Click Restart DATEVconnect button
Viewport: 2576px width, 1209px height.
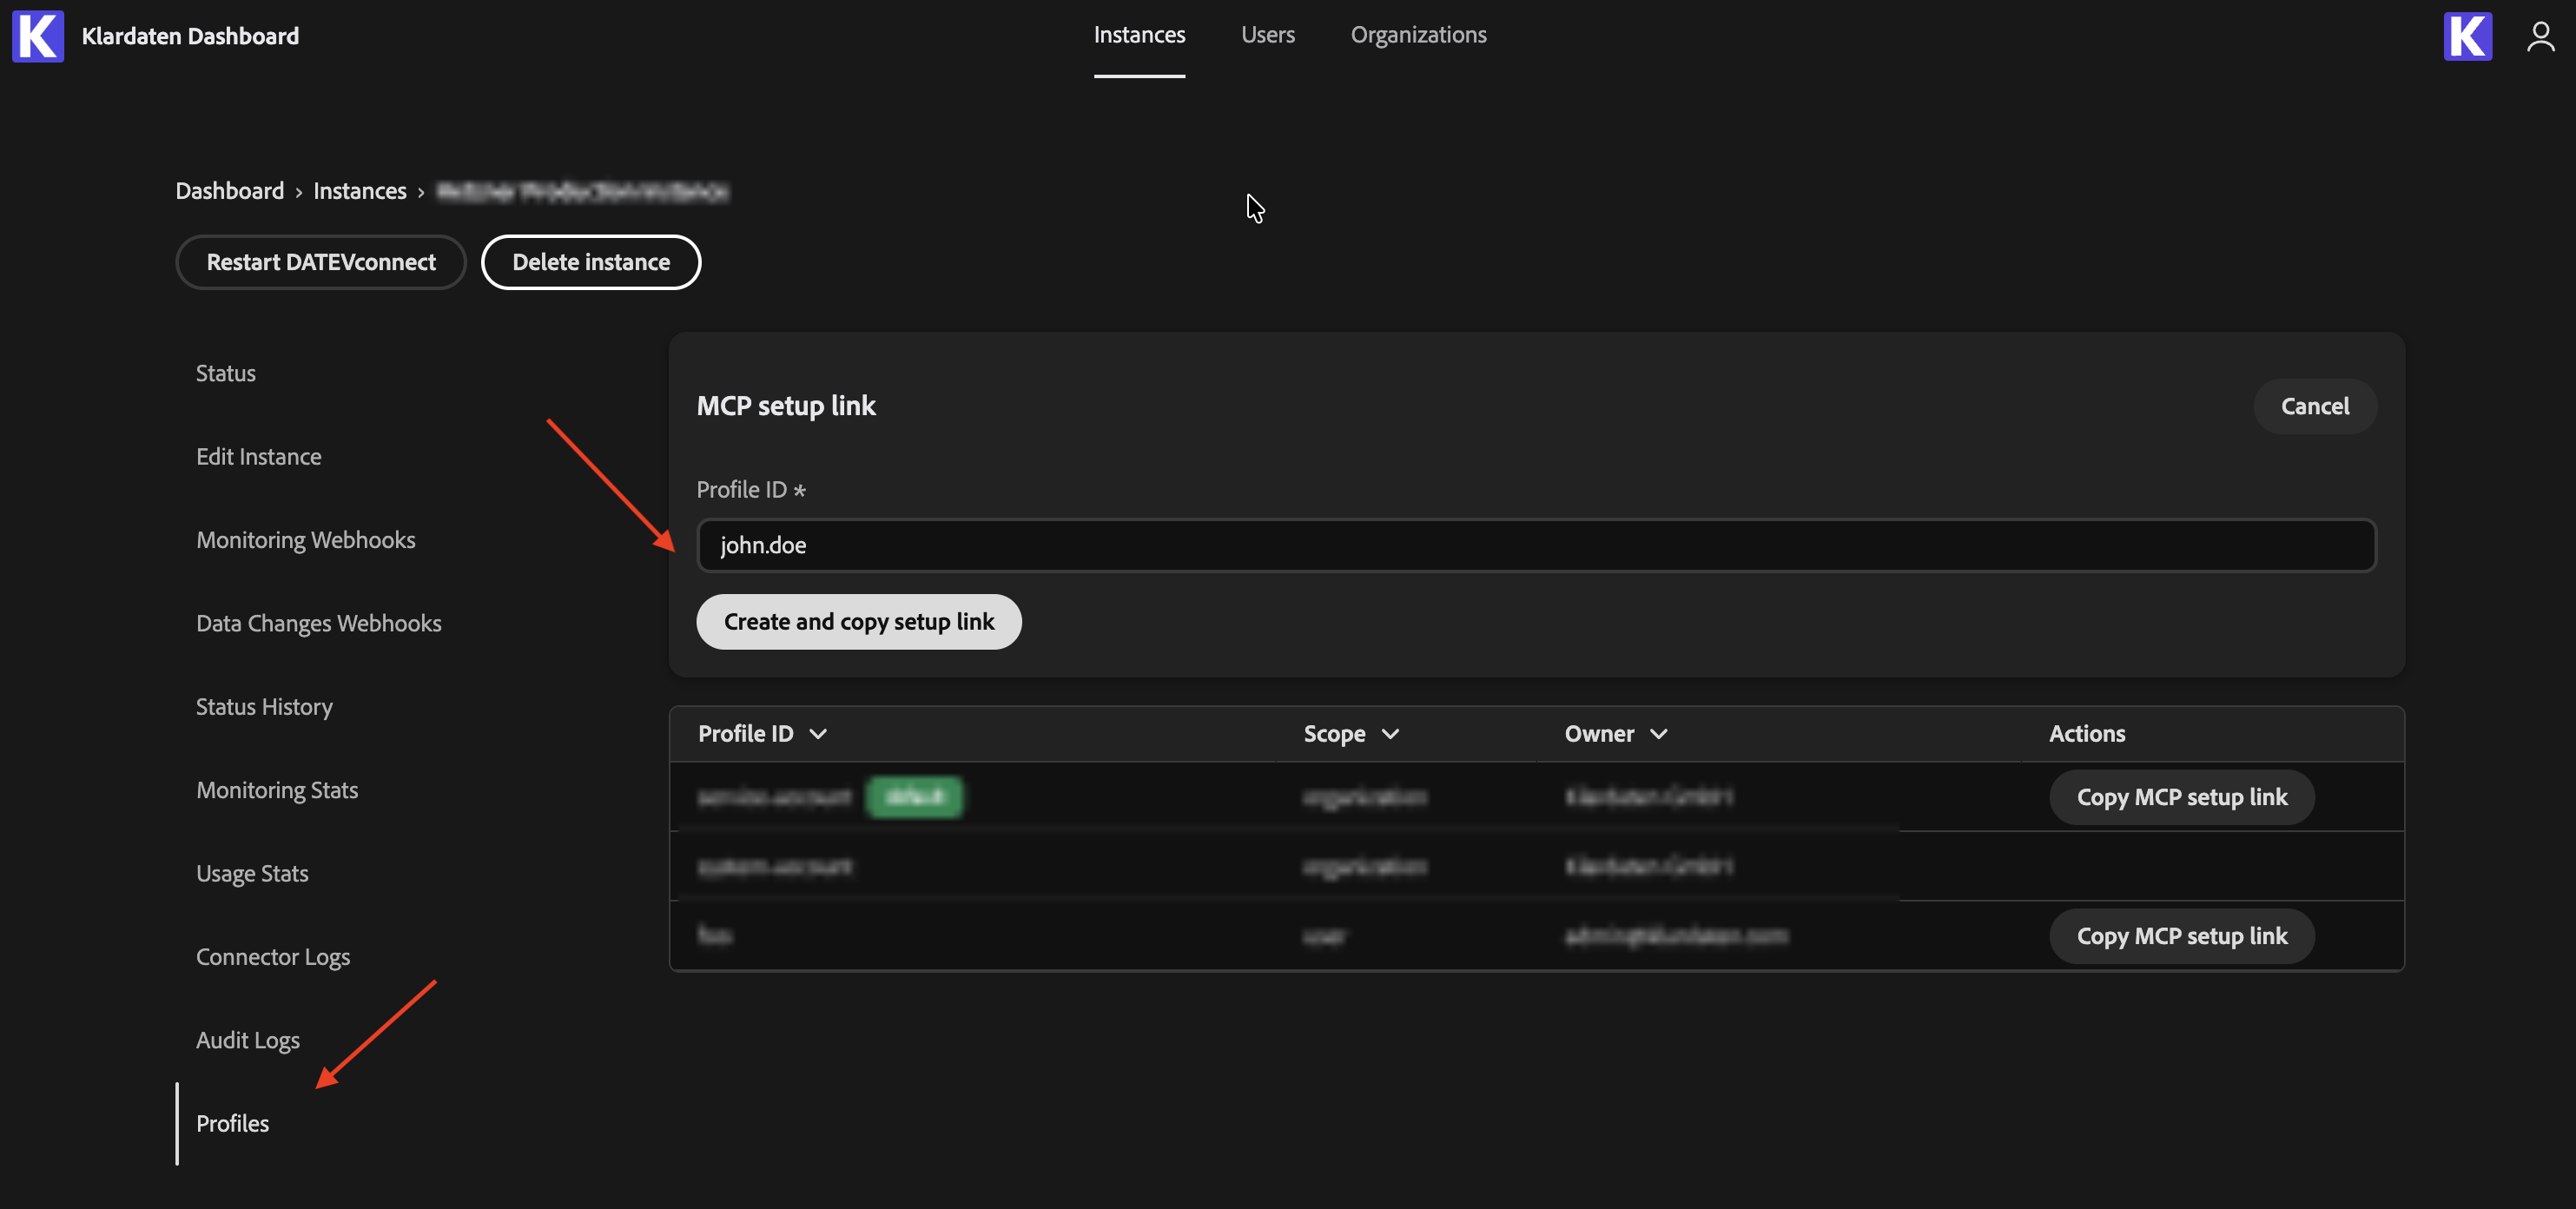321,262
